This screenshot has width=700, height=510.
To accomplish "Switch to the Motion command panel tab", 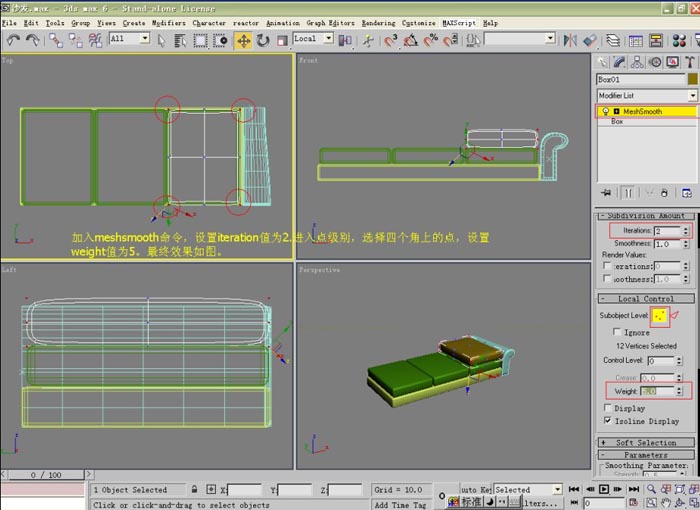I will [655, 62].
